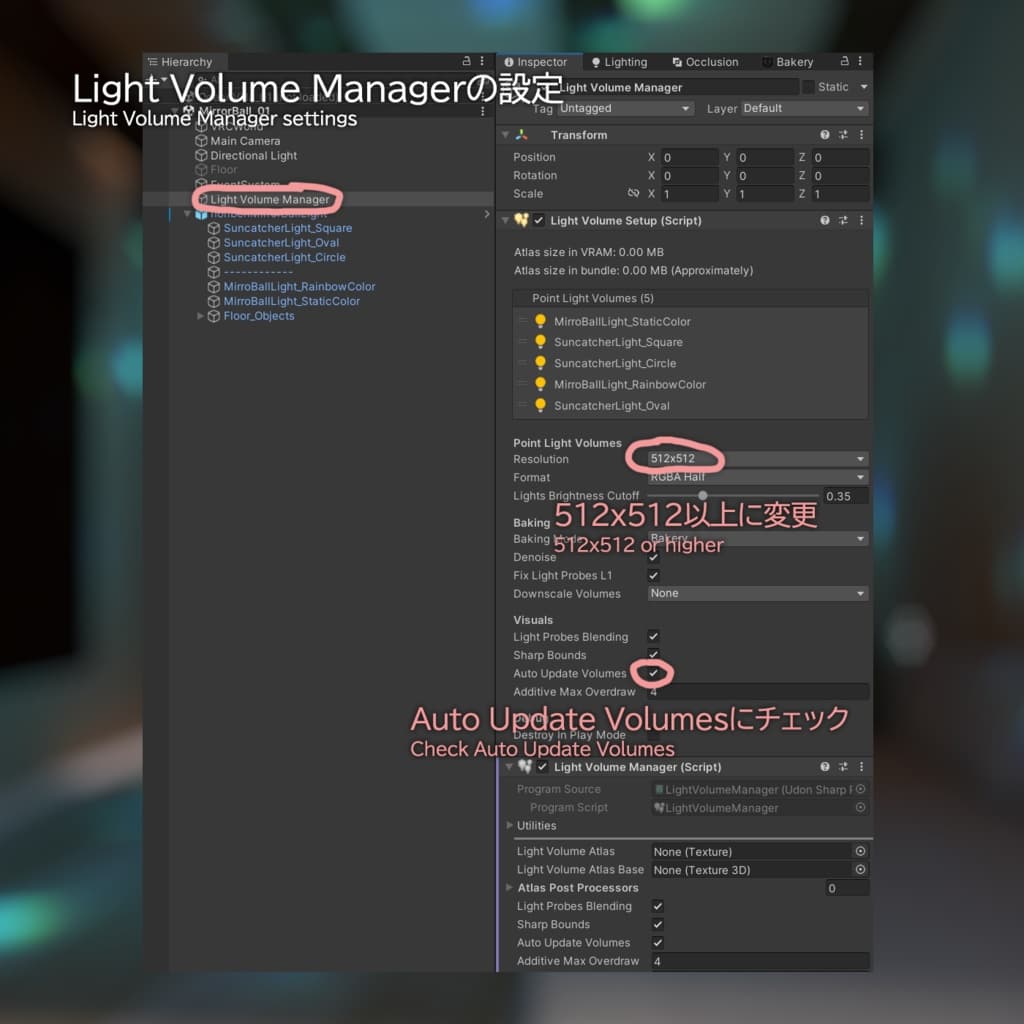The image size is (1024, 1024).
Task: Open the Format dropdown showing RGBA Half
Action: click(x=758, y=477)
